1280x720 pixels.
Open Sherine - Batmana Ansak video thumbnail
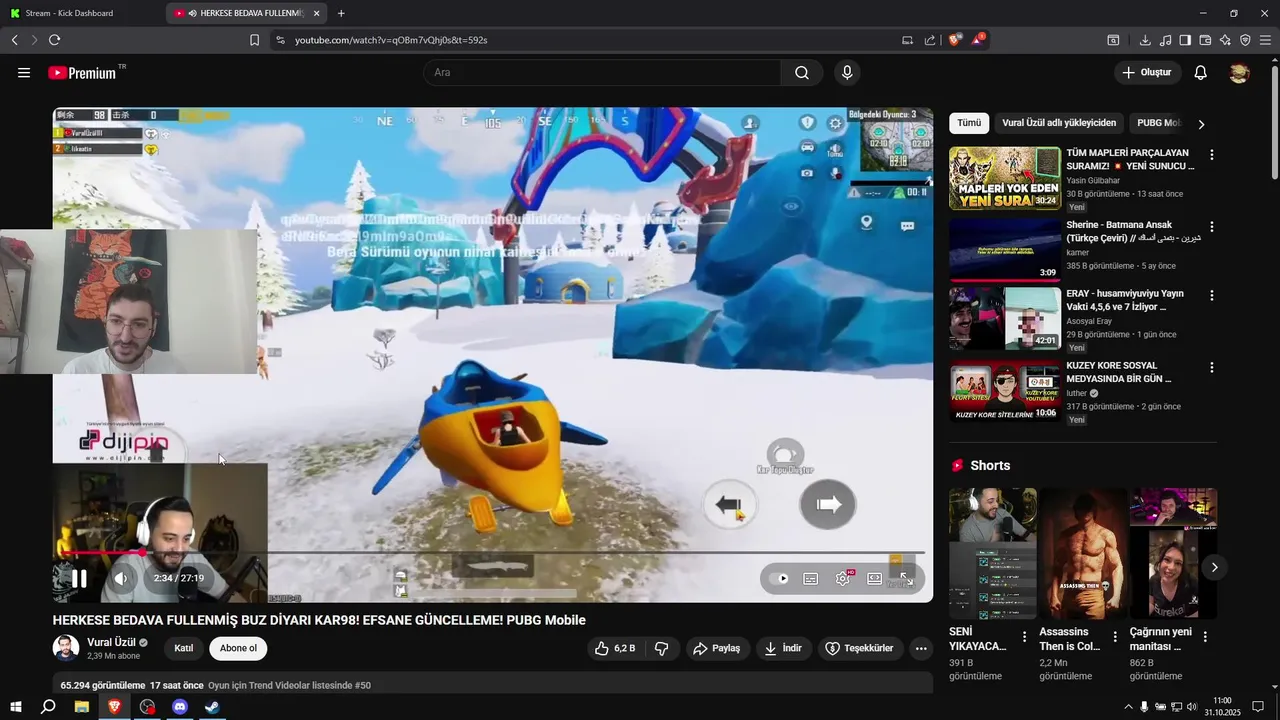1005,250
